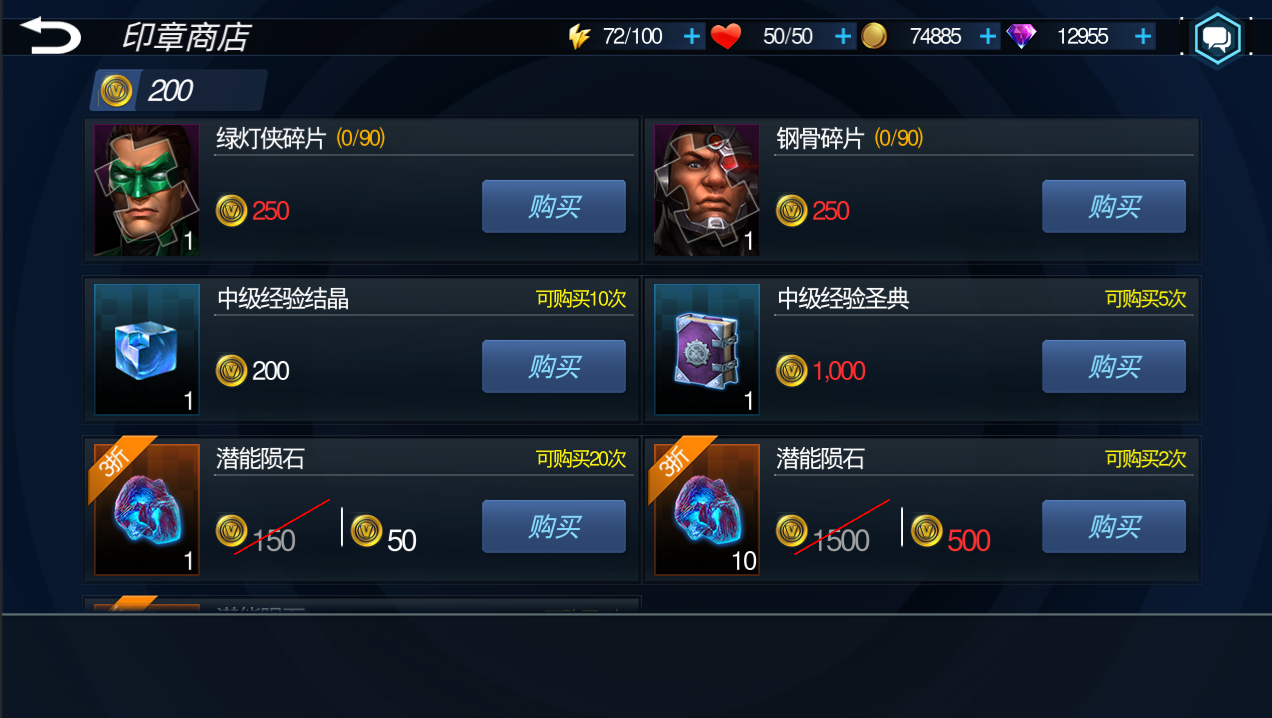The width and height of the screenshot is (1272, 718).
Task: Buy single 潜能陨石 for 50
Action: 554,527
